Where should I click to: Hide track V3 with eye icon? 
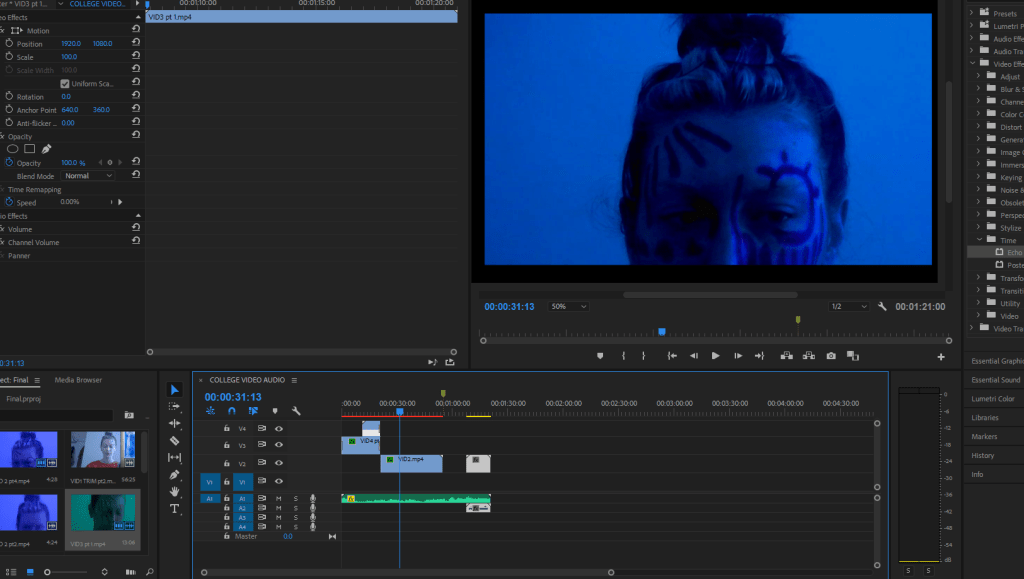279,446
